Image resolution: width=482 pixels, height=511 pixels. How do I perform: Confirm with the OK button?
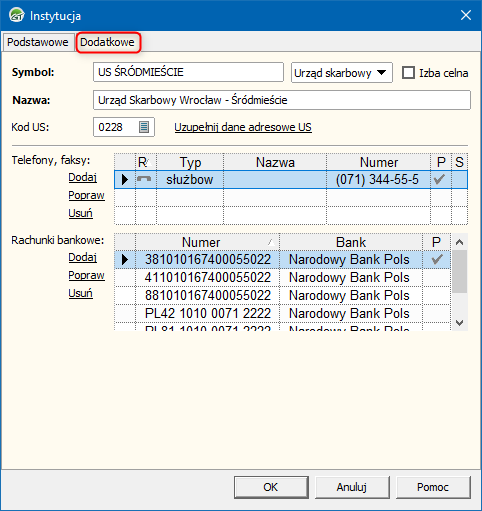(271, 487)
